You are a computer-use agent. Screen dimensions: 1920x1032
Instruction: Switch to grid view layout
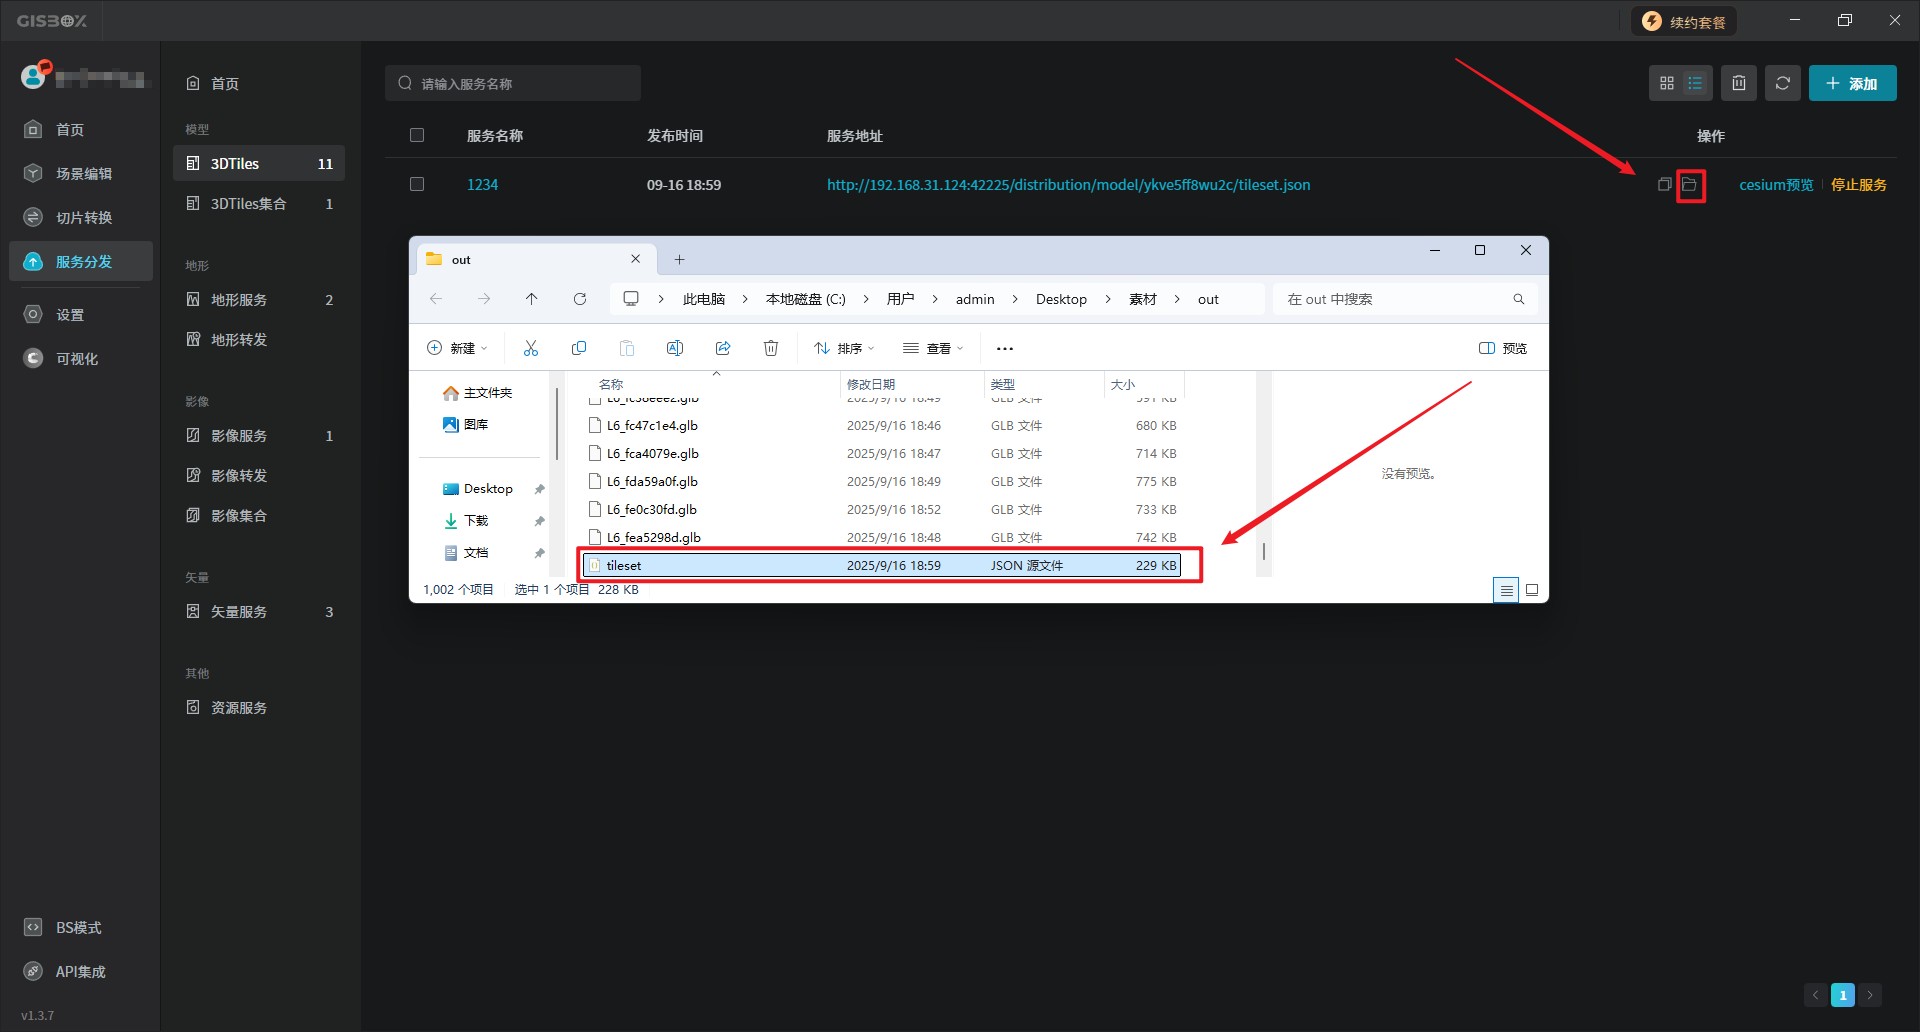click(x=1666, y=84)
